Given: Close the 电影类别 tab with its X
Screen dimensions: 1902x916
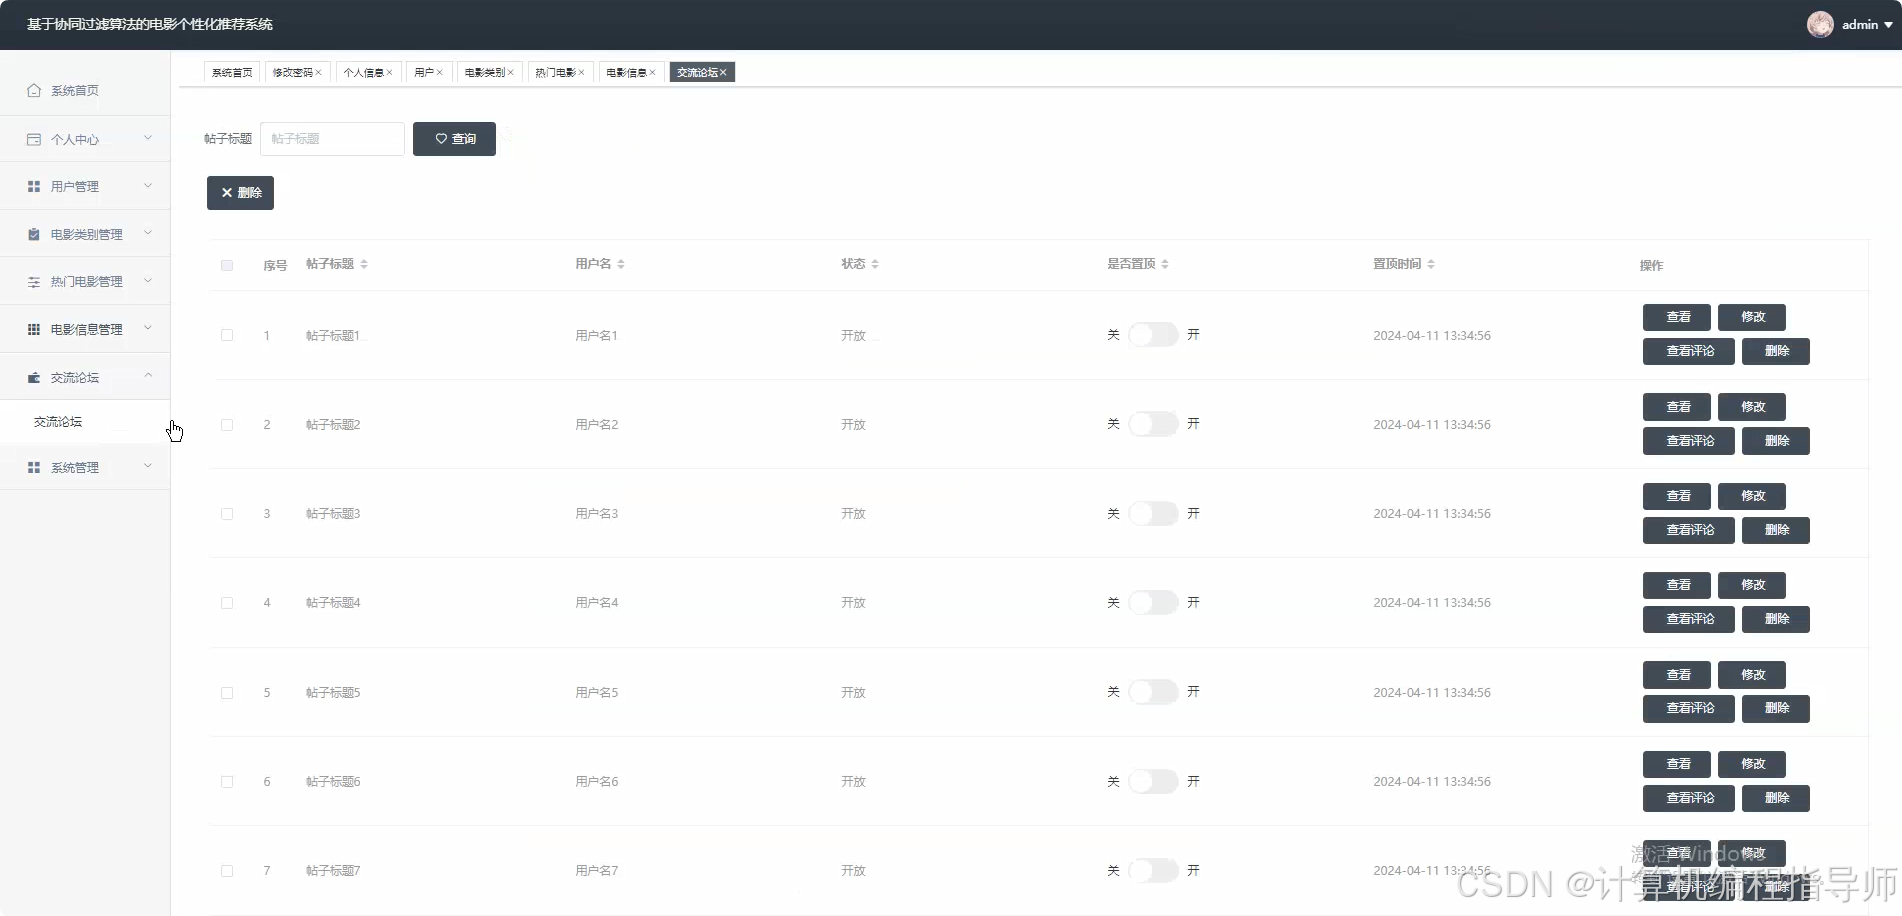Looking at the screenshot, I should click(511, 72).
